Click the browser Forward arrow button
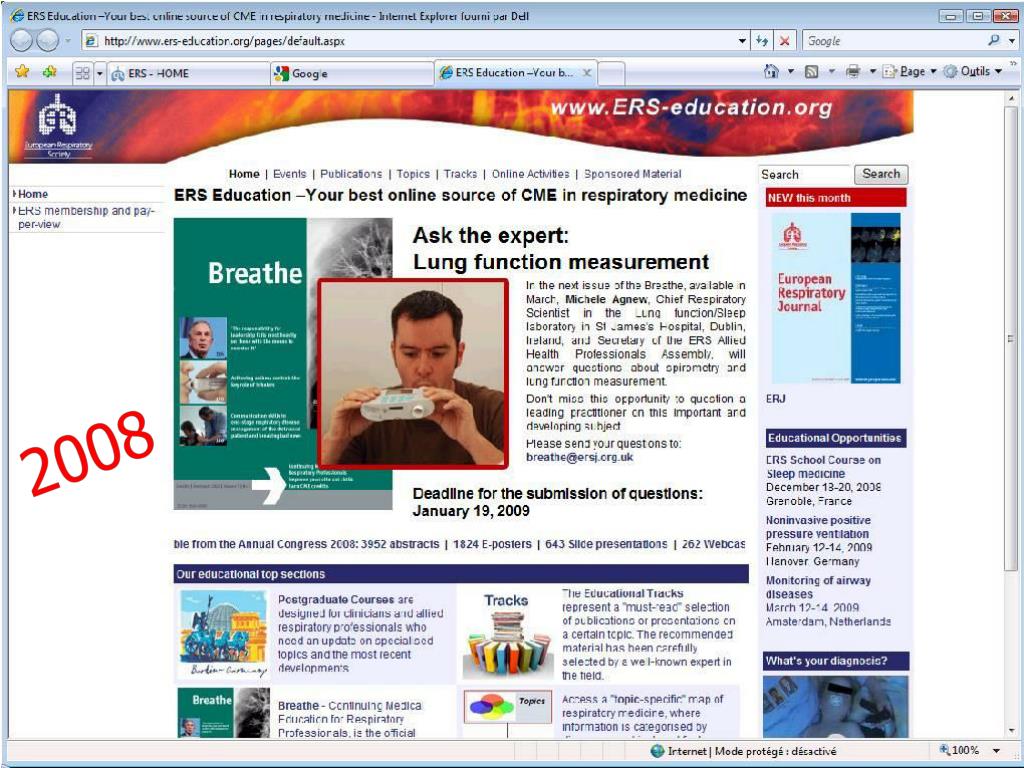The image size is (1024, 768). click(48, 41)
